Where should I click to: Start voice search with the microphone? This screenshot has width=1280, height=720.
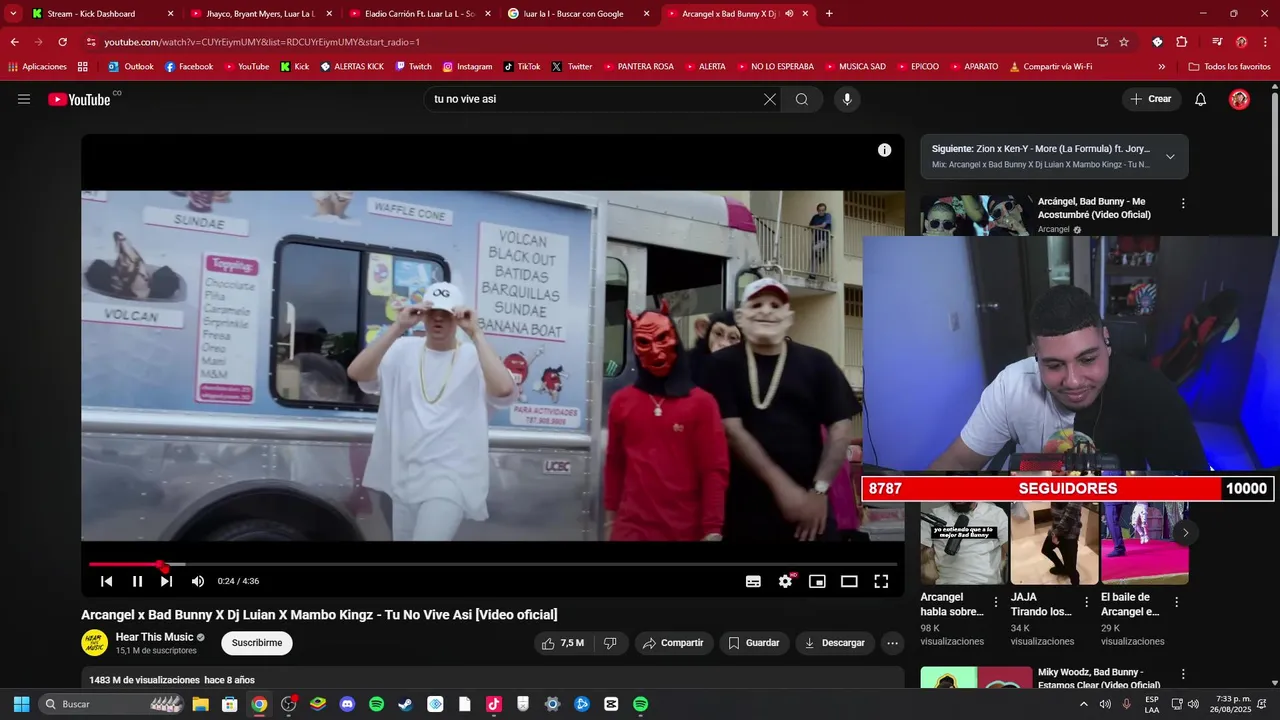pos(847,99)
